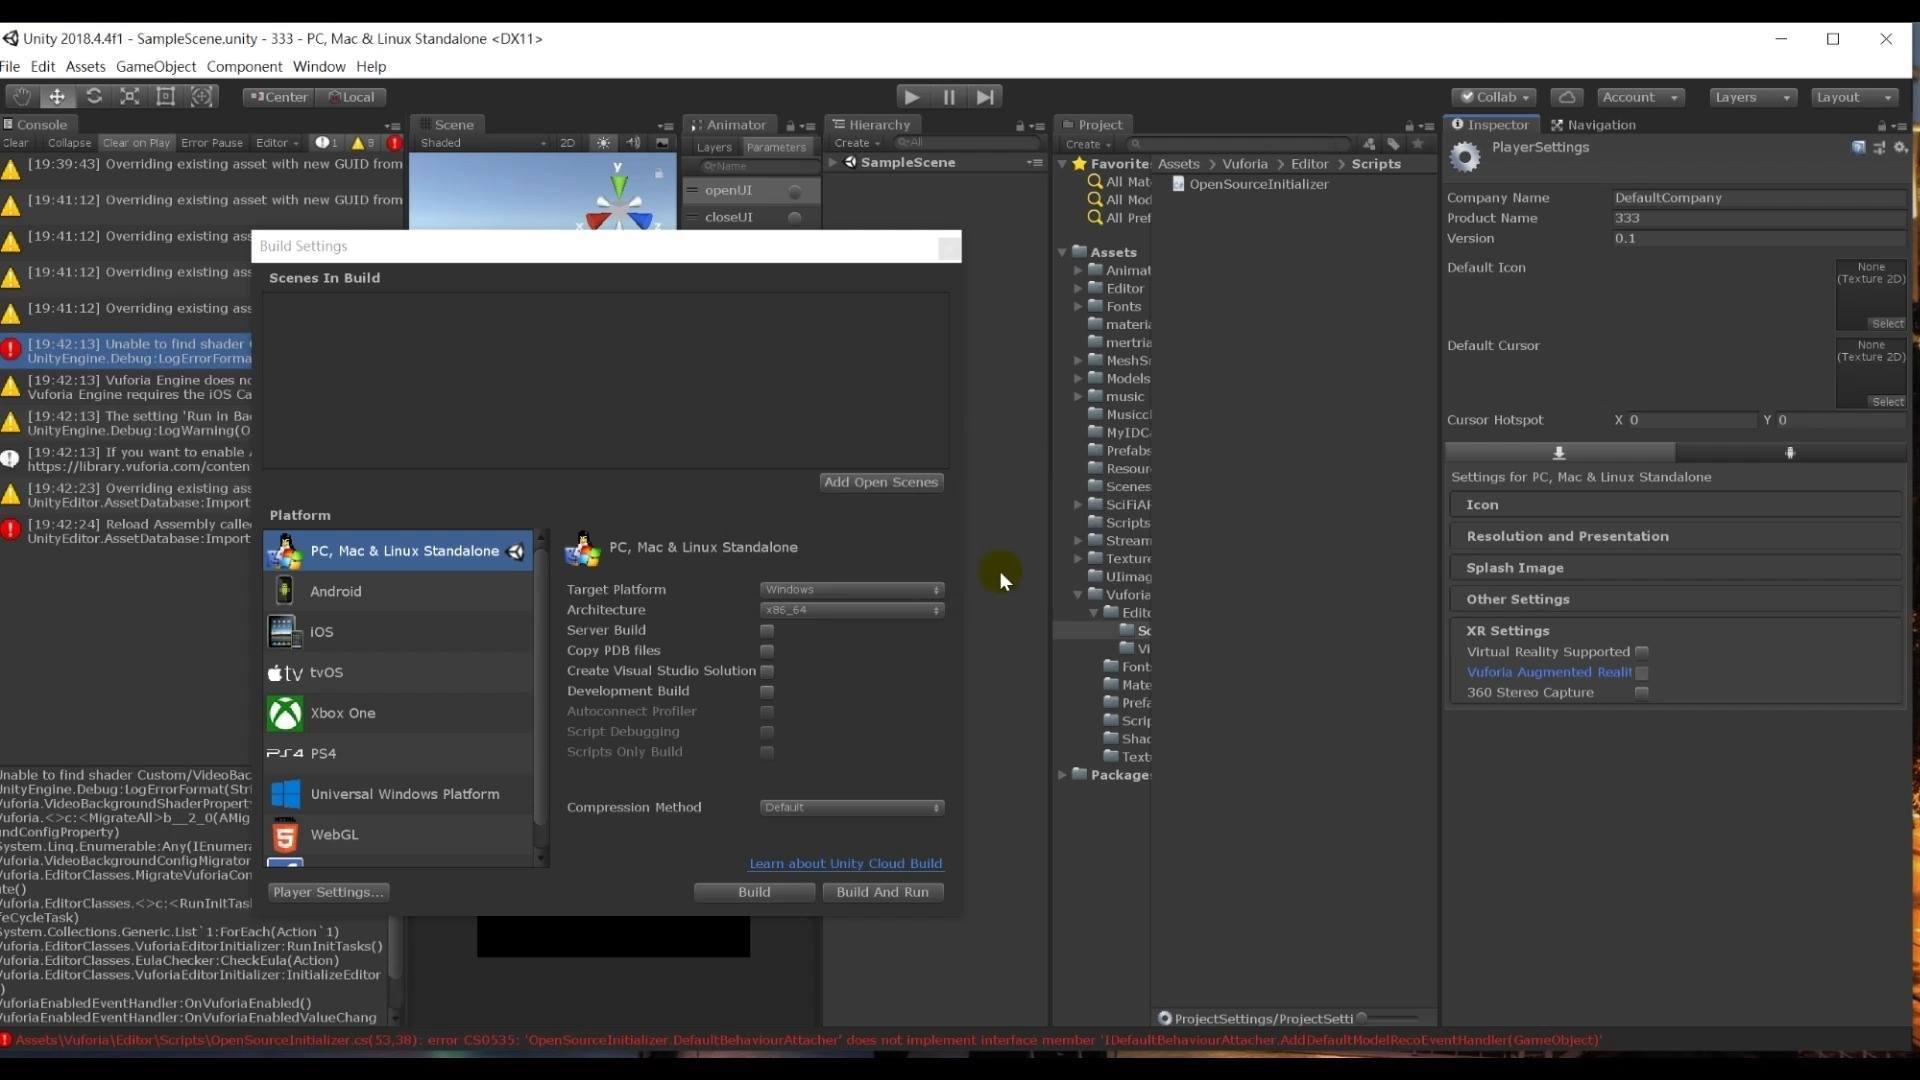1920x1080 pixels.
Task: Click the Build And Run button
Action: coord(882,892)
